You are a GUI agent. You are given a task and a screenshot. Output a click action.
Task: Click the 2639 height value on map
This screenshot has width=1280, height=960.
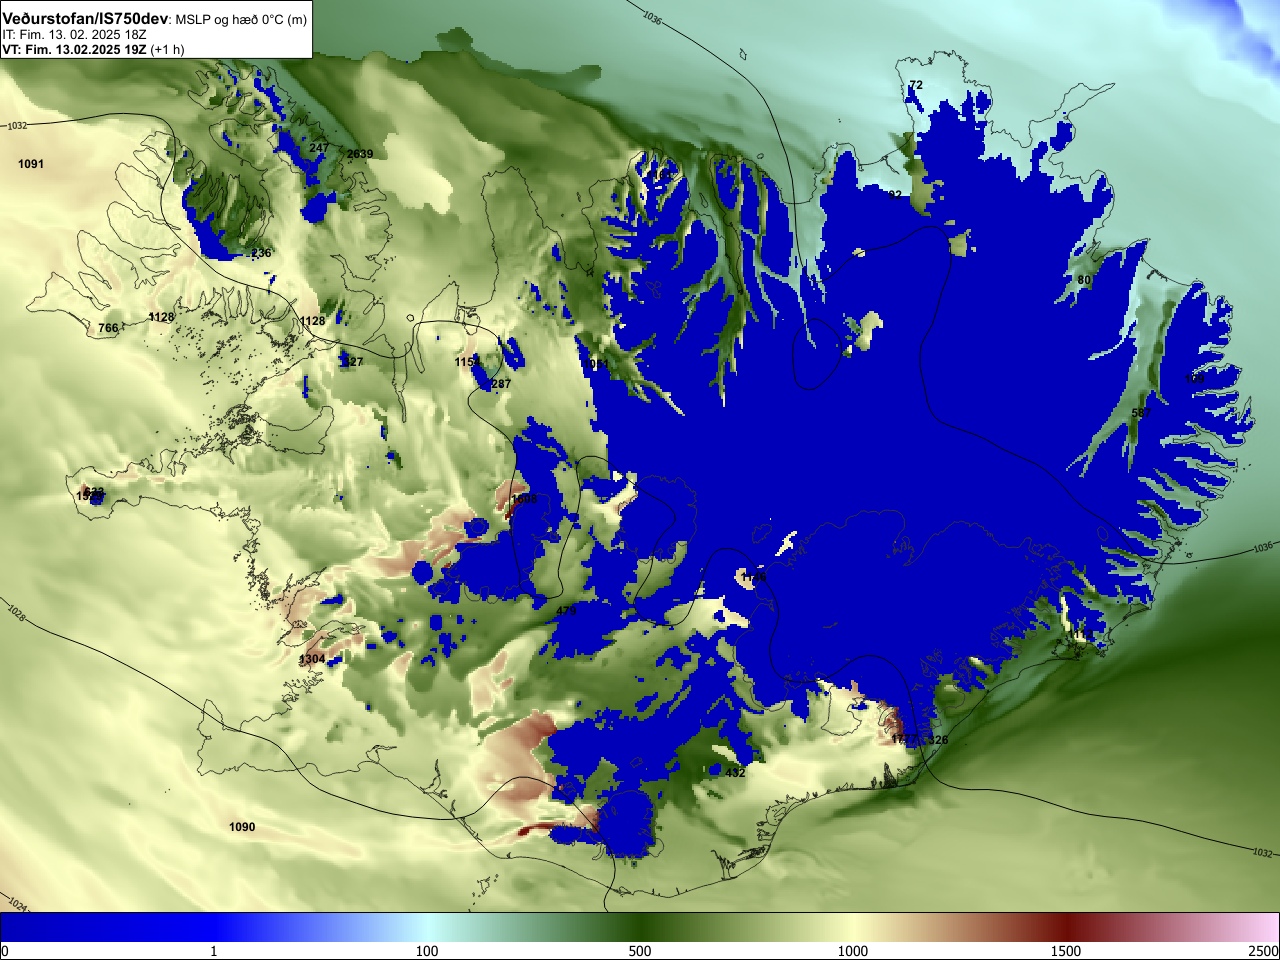pos(360,154)
